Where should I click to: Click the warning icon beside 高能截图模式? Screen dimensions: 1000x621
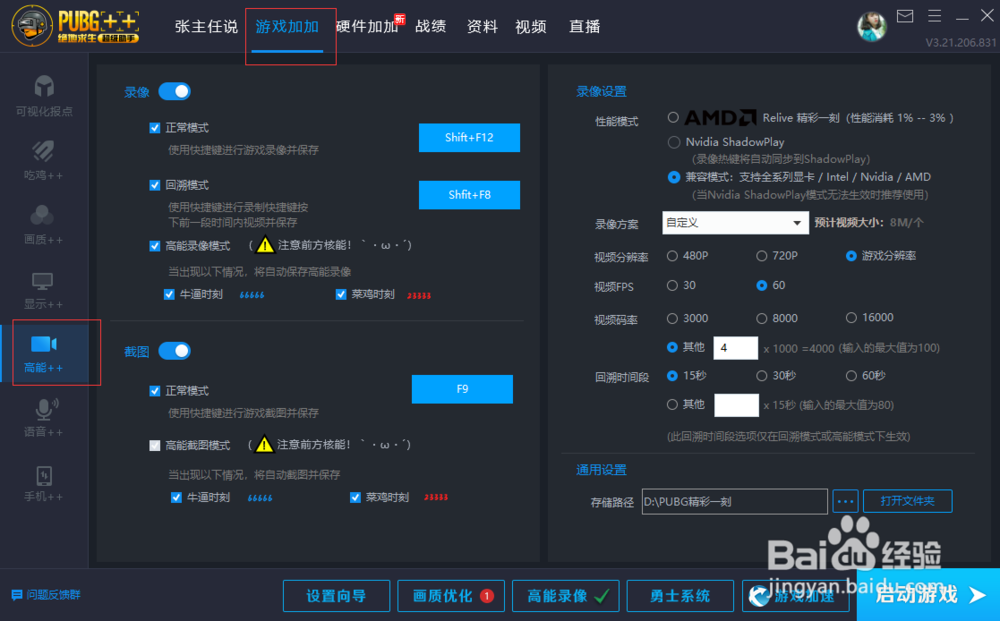(x=264, y=444)
